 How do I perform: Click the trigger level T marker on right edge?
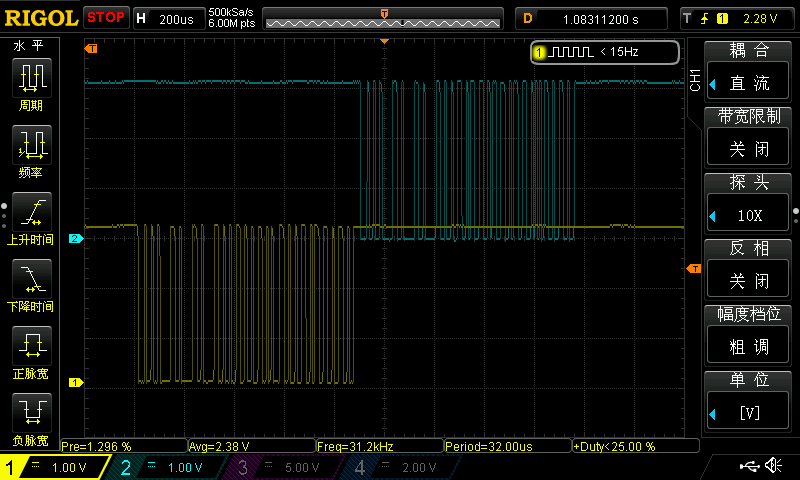[694, 269]
